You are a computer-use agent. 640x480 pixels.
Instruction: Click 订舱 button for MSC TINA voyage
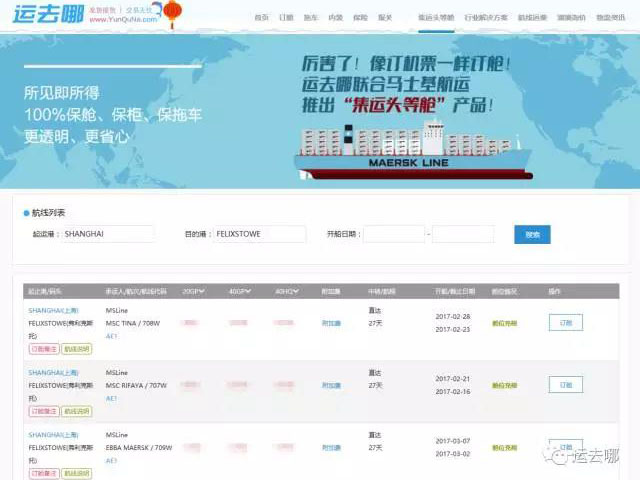point(565,323)
